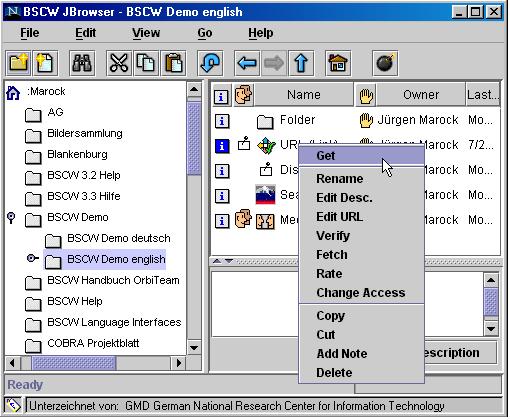Open the Go menu
Image resolution: width=510 pixels, height=420 pixels.
[x=205, y=33]
